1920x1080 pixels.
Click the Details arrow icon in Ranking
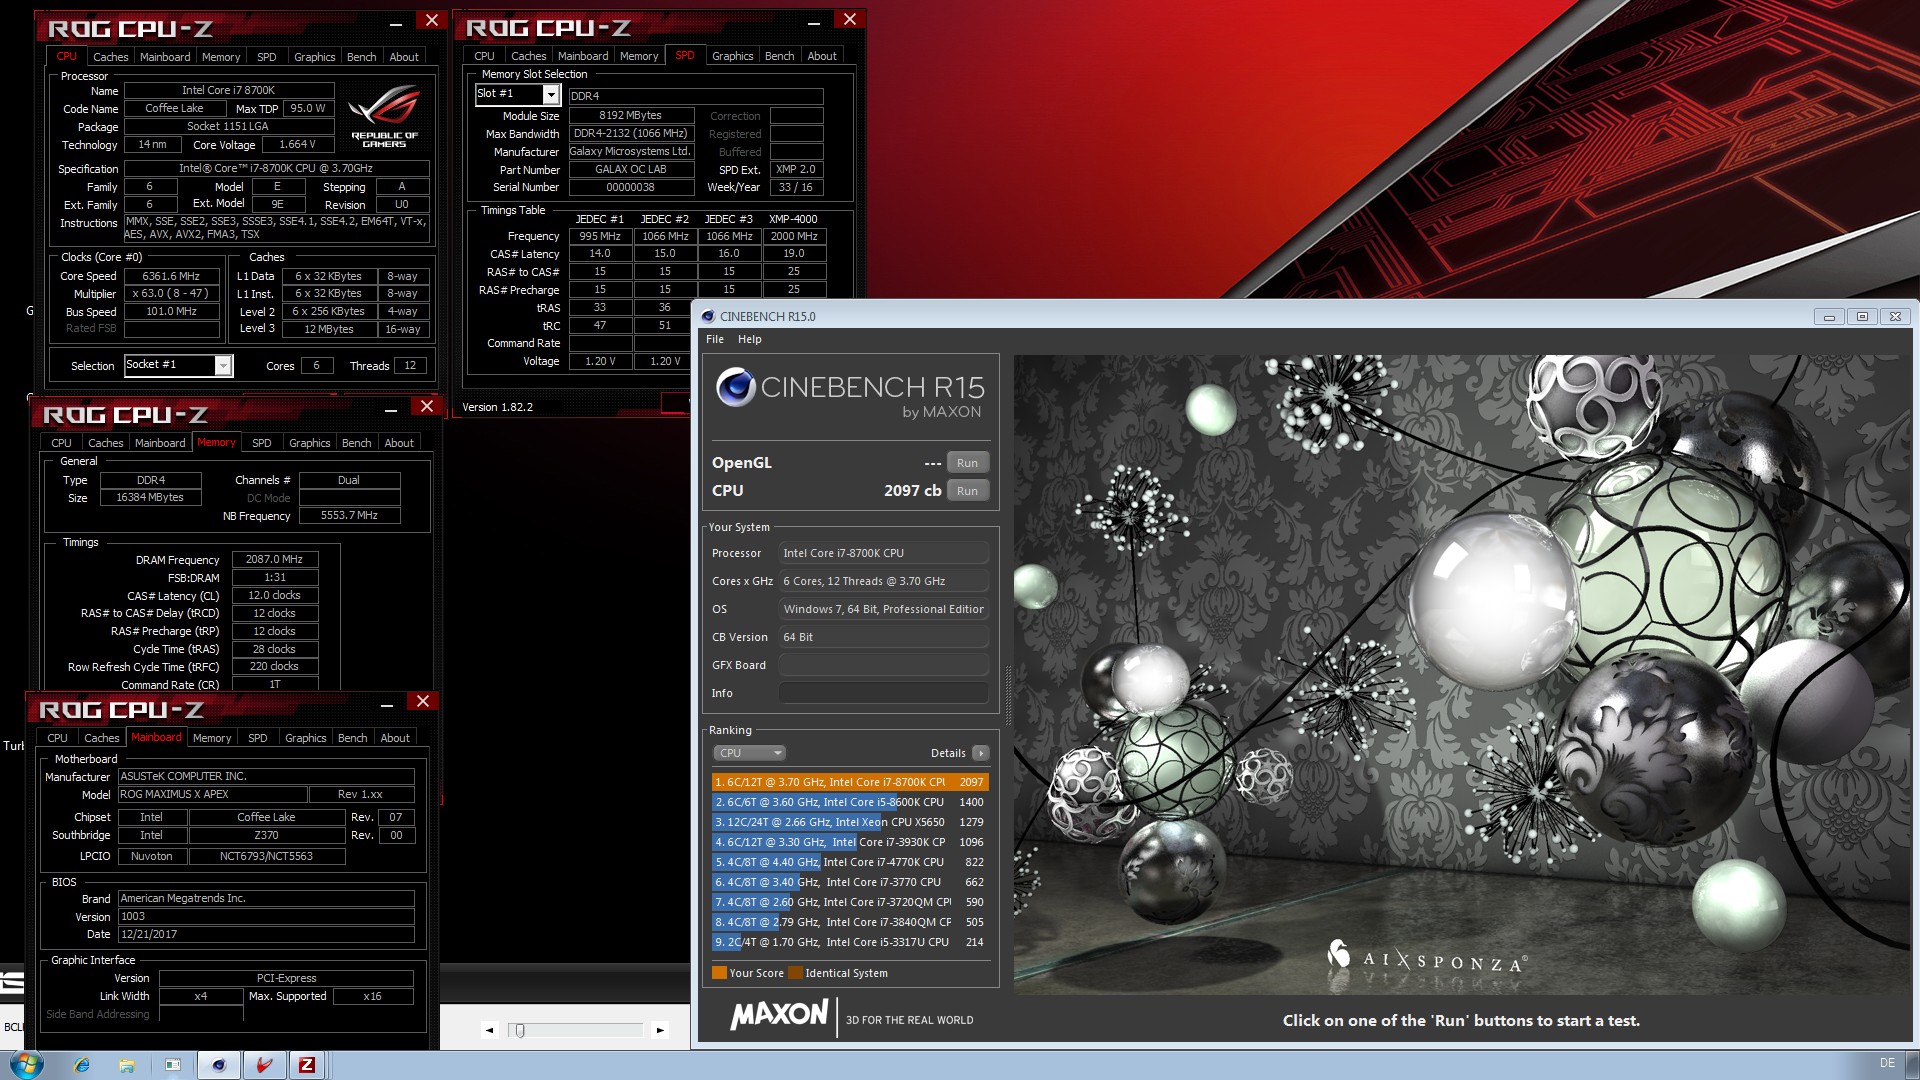(x=980, y=753)
